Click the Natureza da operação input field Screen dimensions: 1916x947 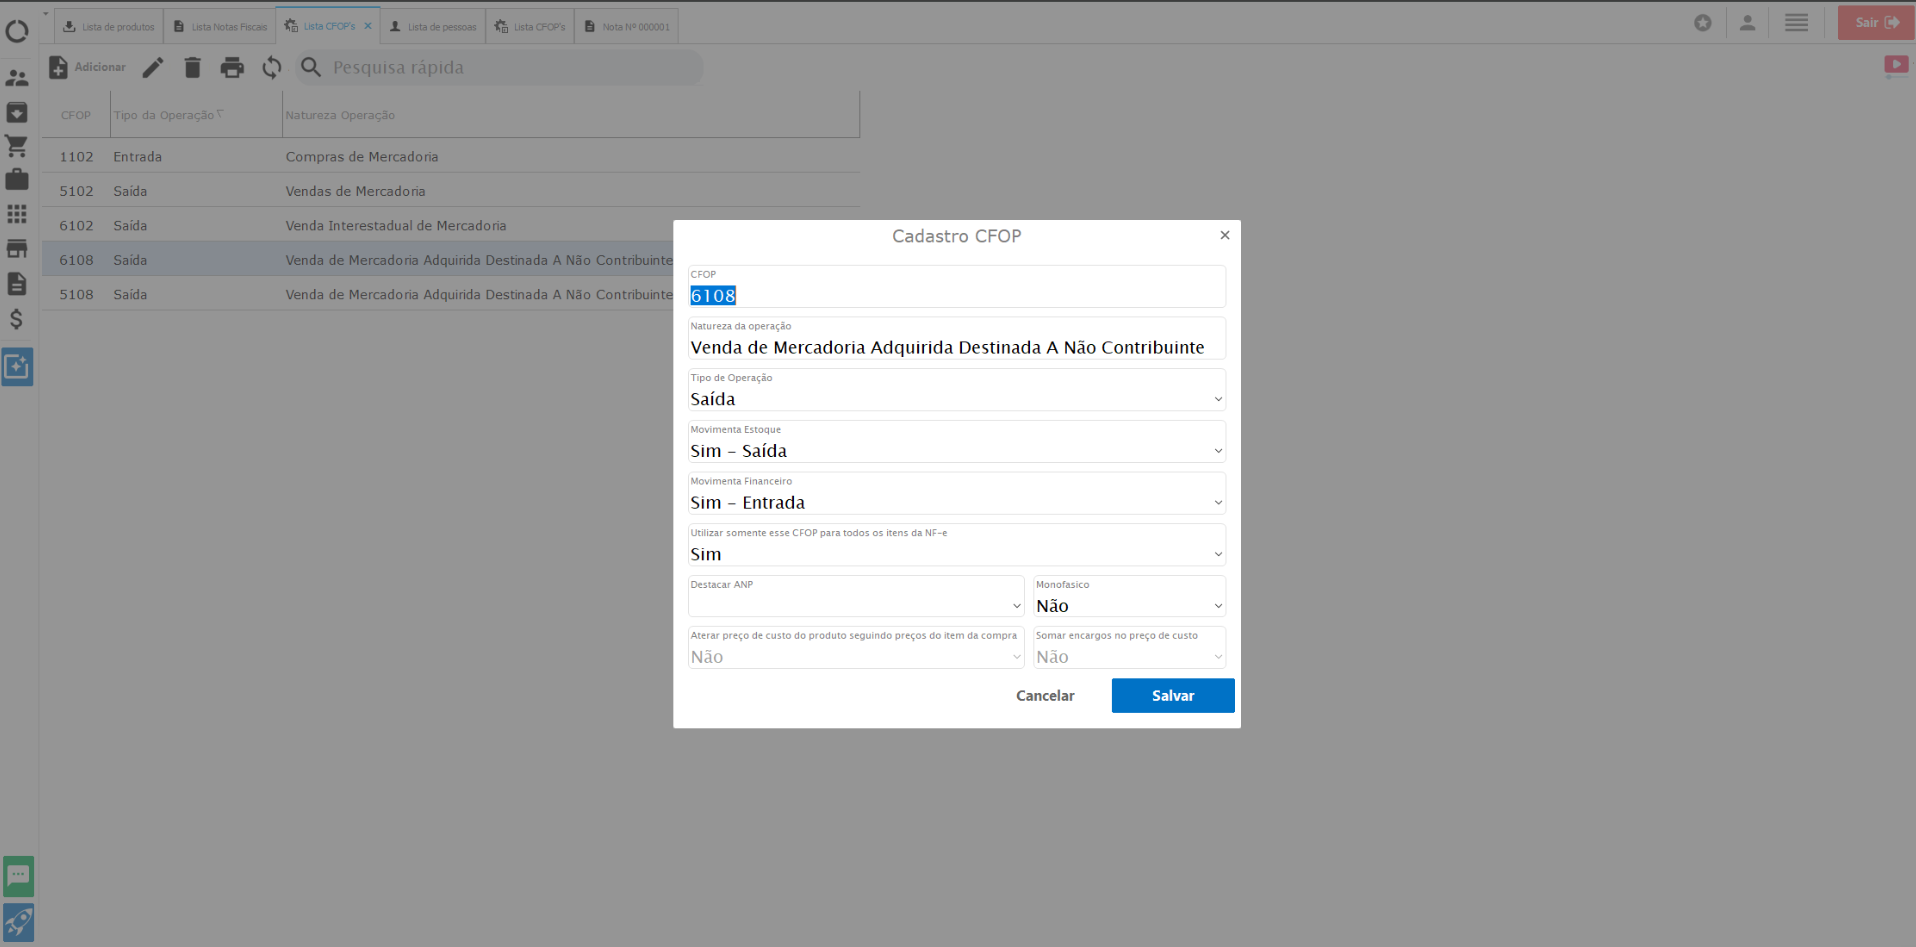pyautogui.click(x=956, y=348)
